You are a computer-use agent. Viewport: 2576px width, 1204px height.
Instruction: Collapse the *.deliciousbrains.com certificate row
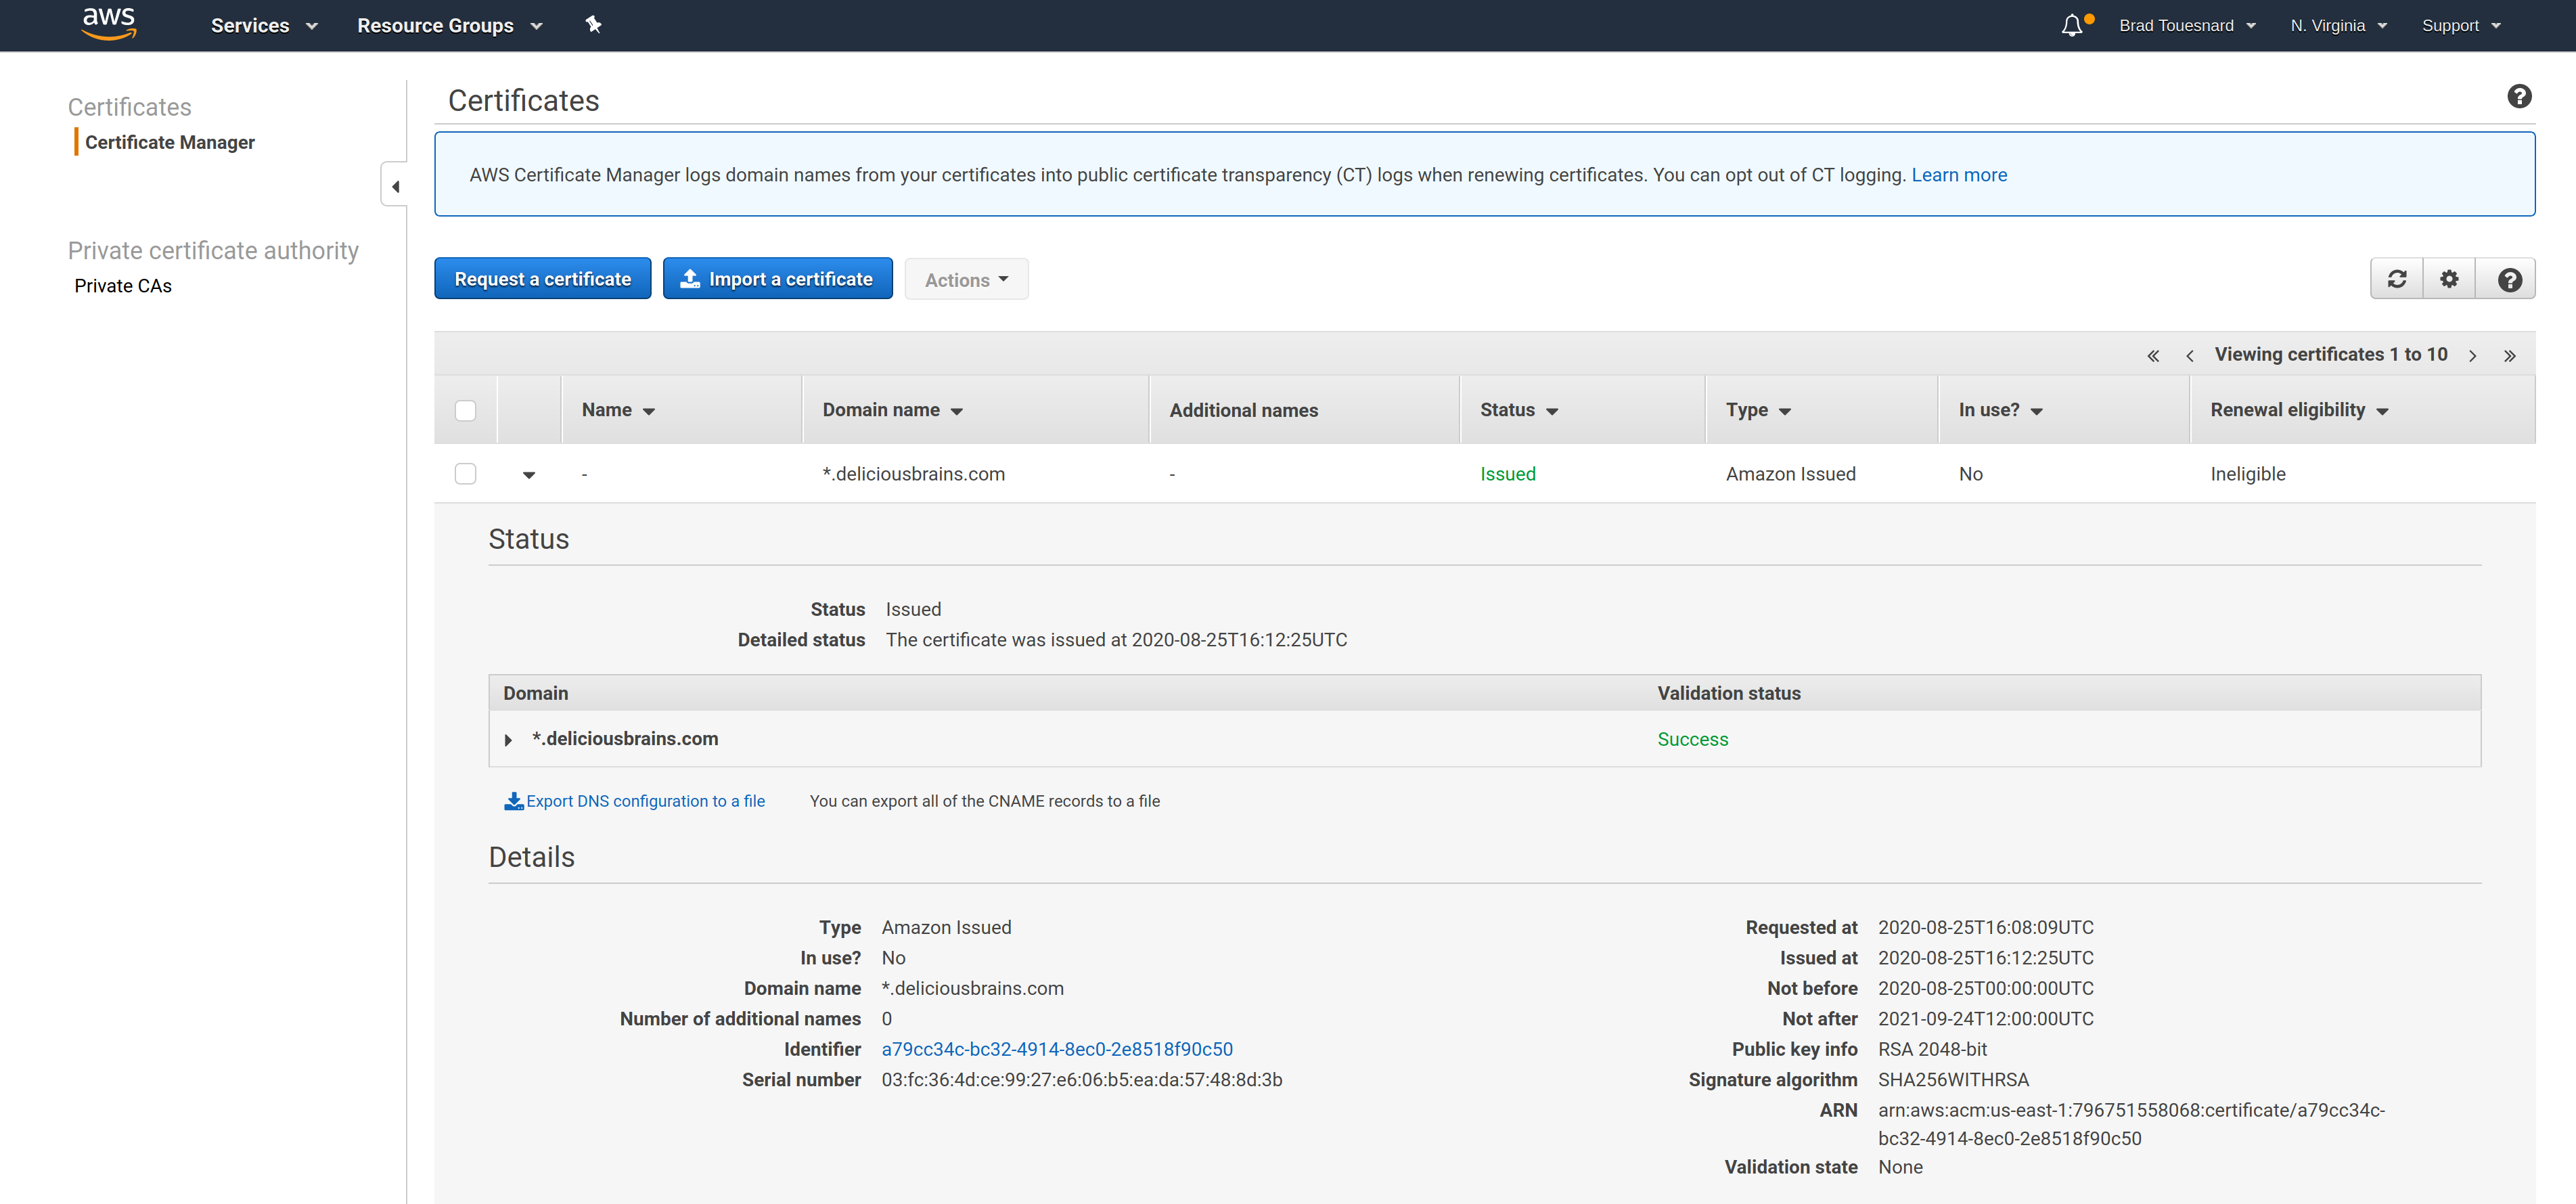coord(529,475)
